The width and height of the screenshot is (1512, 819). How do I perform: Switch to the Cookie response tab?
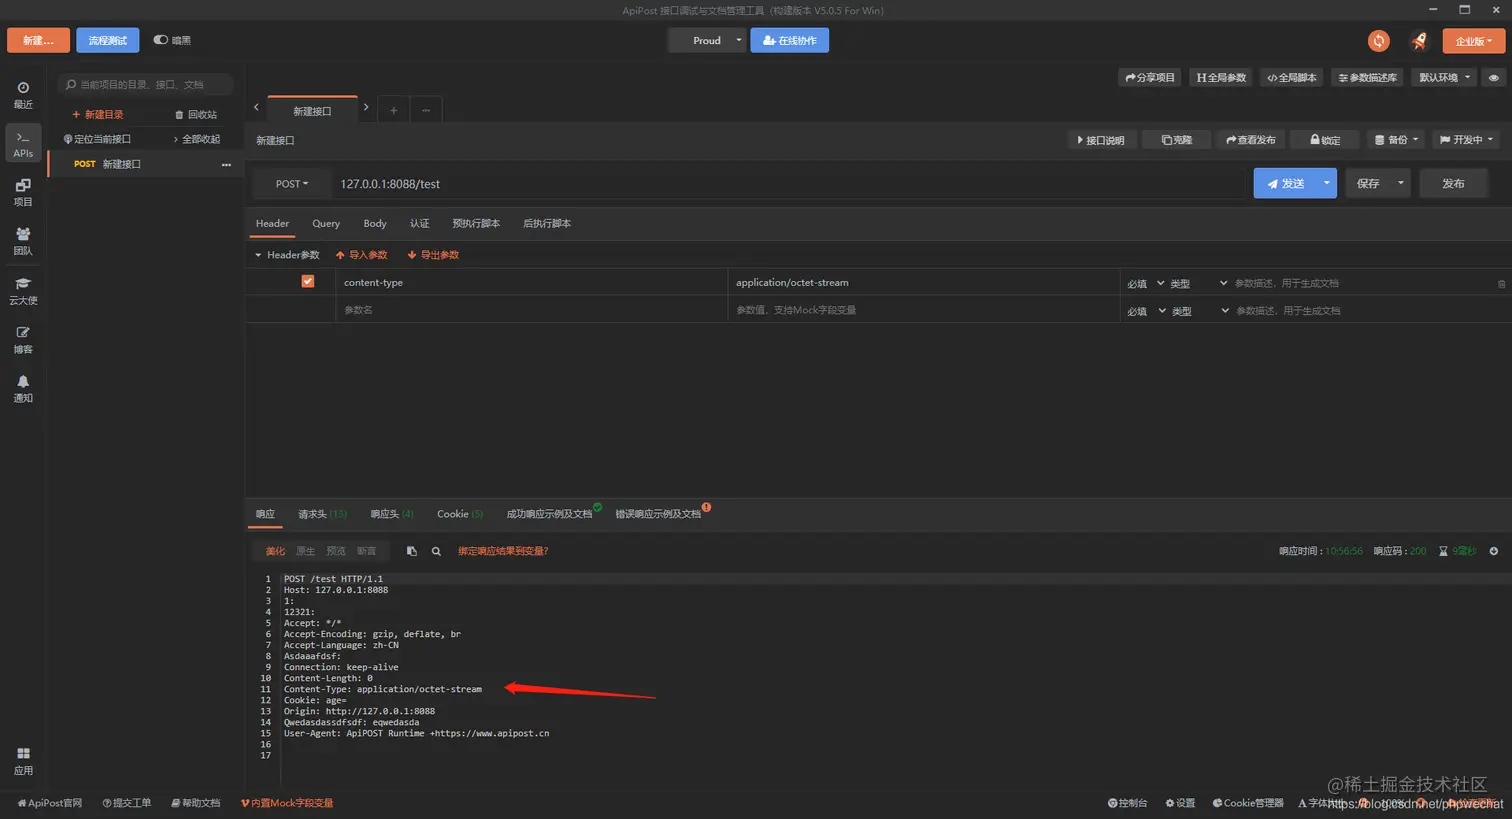tap(460, 514)
